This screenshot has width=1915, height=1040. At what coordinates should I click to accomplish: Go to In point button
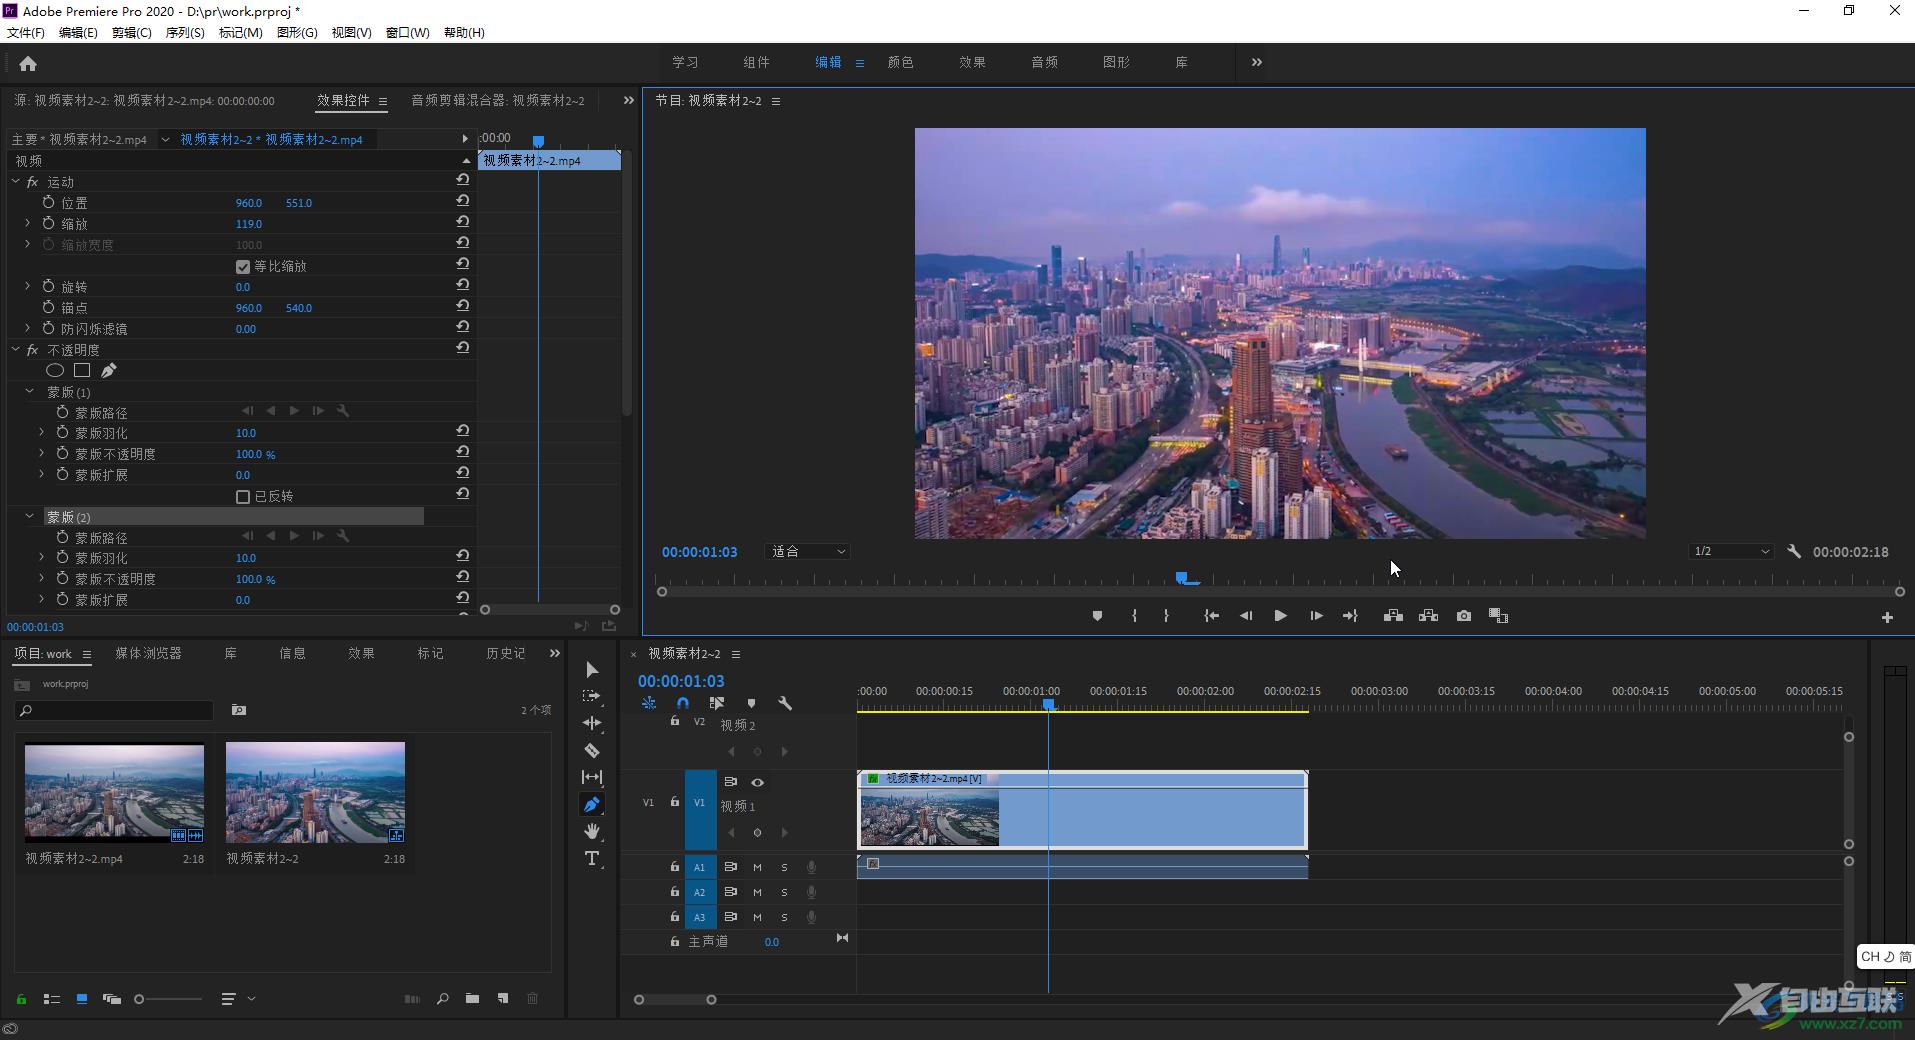tap(1211, 616)
